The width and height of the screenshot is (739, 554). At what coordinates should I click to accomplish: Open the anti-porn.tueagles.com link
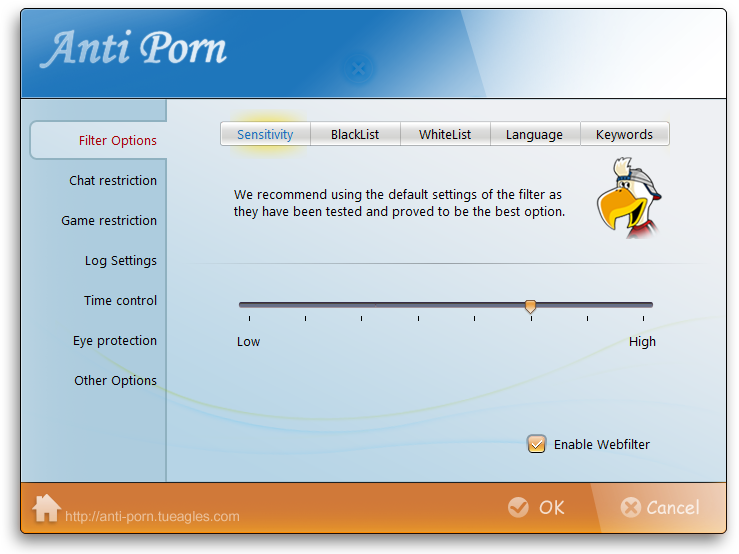(152, 516)
